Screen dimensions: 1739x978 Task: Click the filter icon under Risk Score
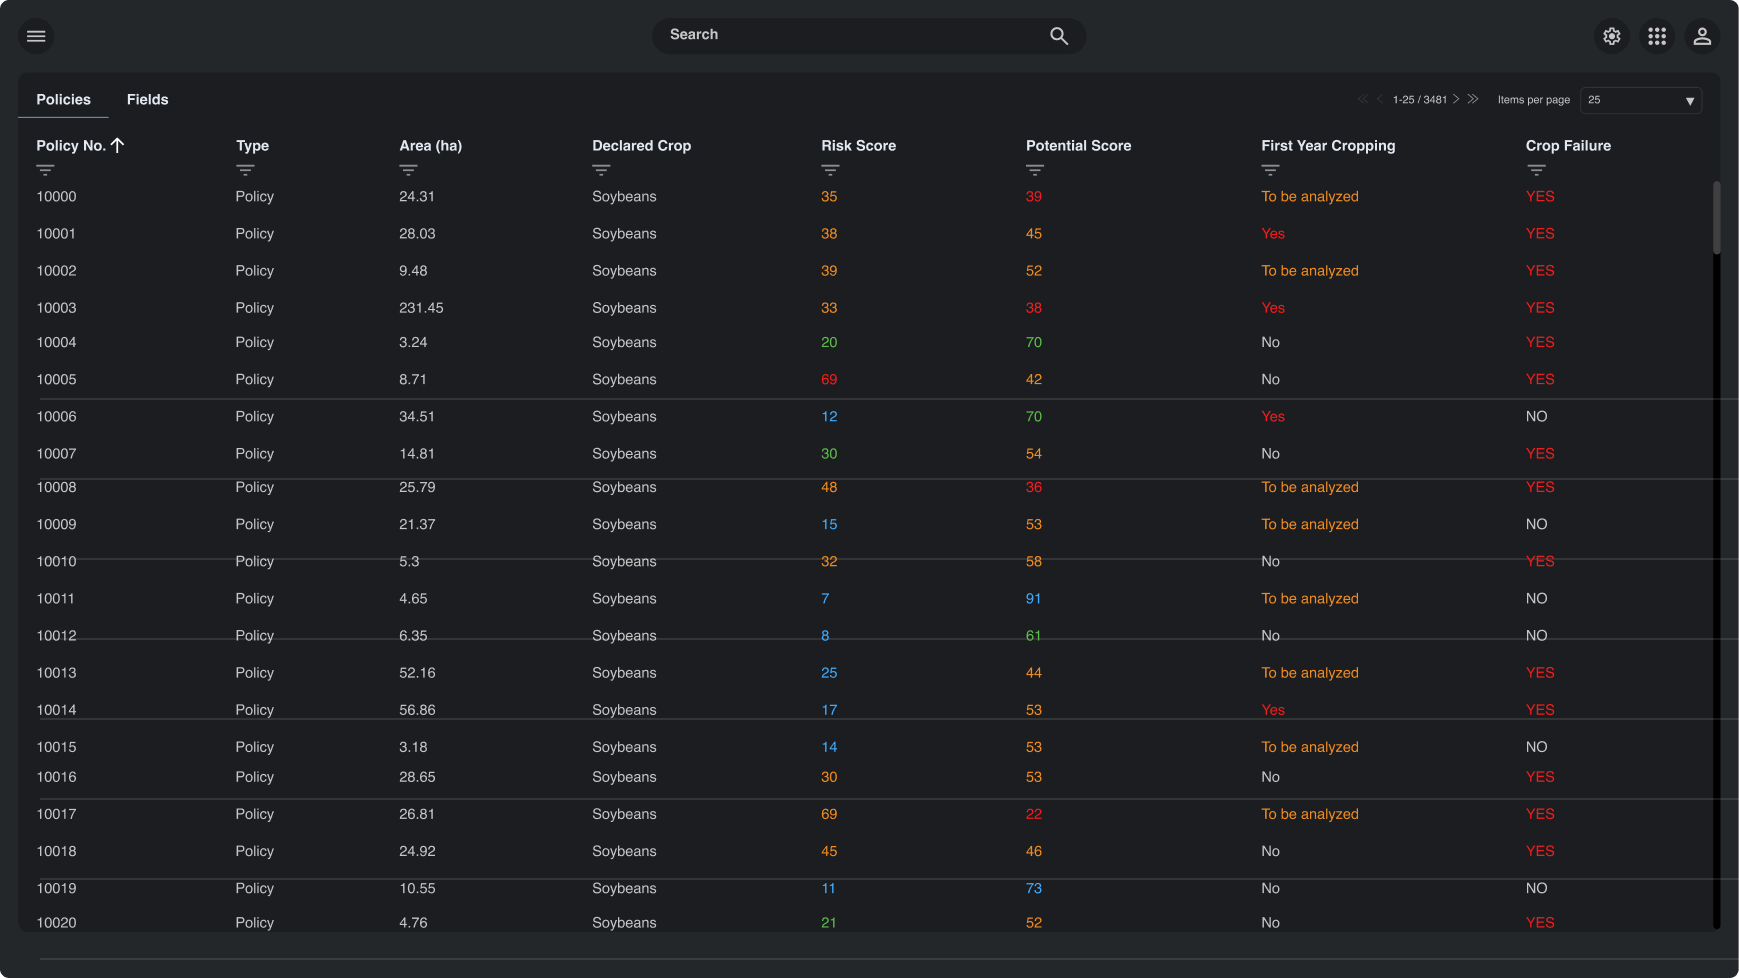point(830,170)
